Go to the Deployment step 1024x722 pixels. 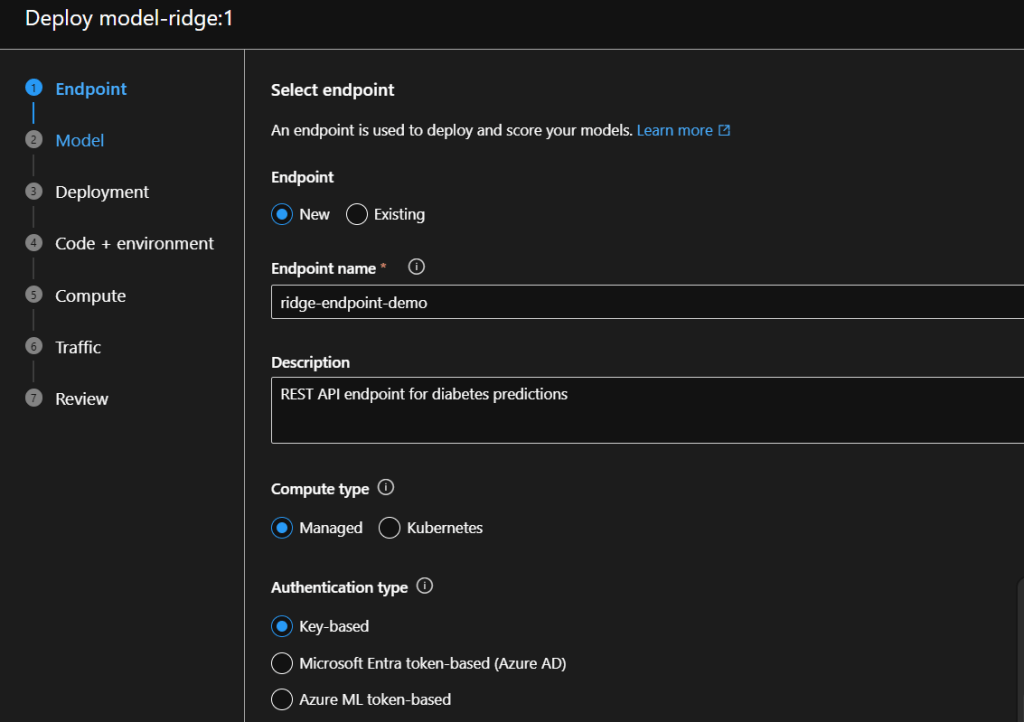click(x=102, y=192)
